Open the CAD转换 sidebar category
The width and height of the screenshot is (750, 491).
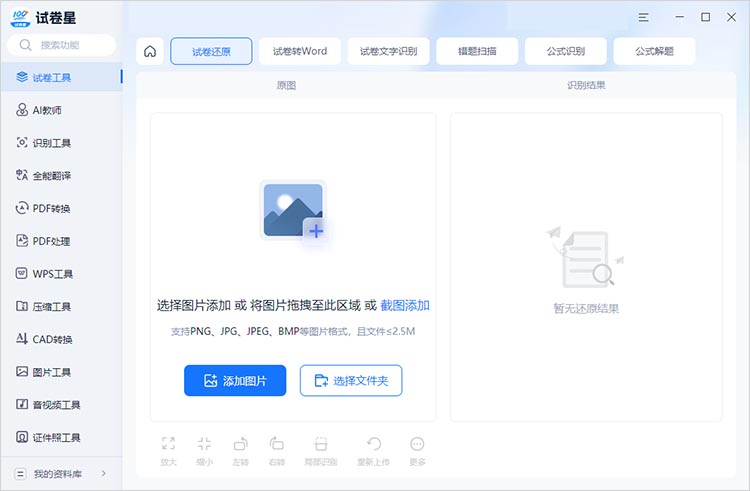[61, 339]
